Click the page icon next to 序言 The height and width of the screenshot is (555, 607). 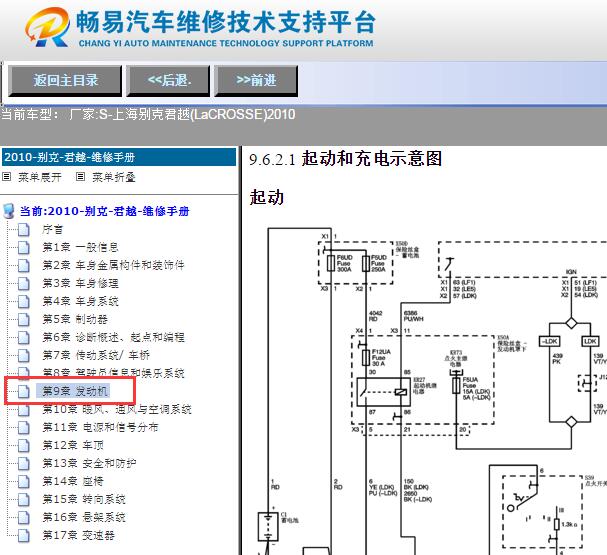tap(24, 230)
